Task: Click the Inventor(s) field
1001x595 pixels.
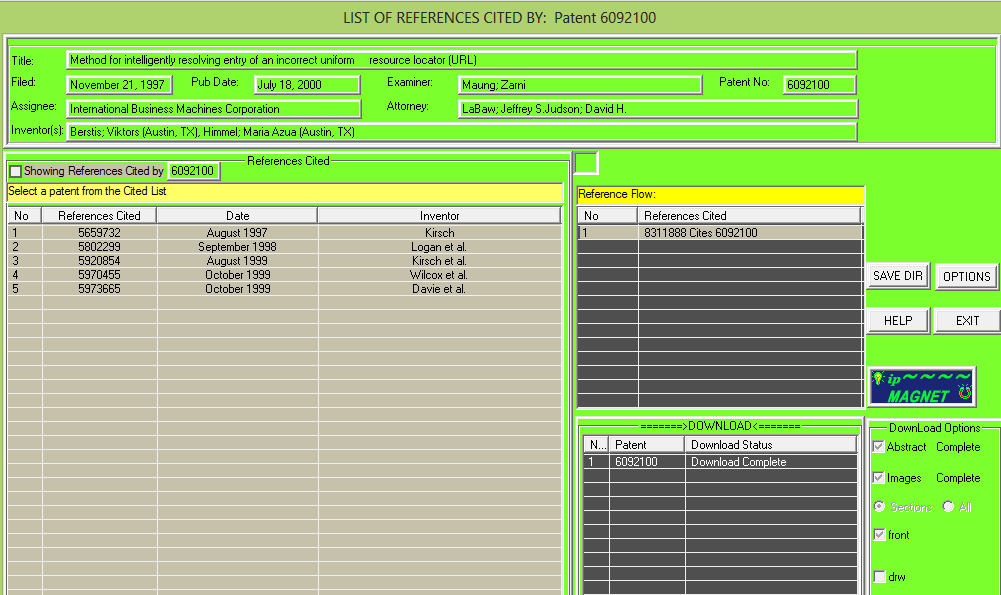Action: [462, 132]
